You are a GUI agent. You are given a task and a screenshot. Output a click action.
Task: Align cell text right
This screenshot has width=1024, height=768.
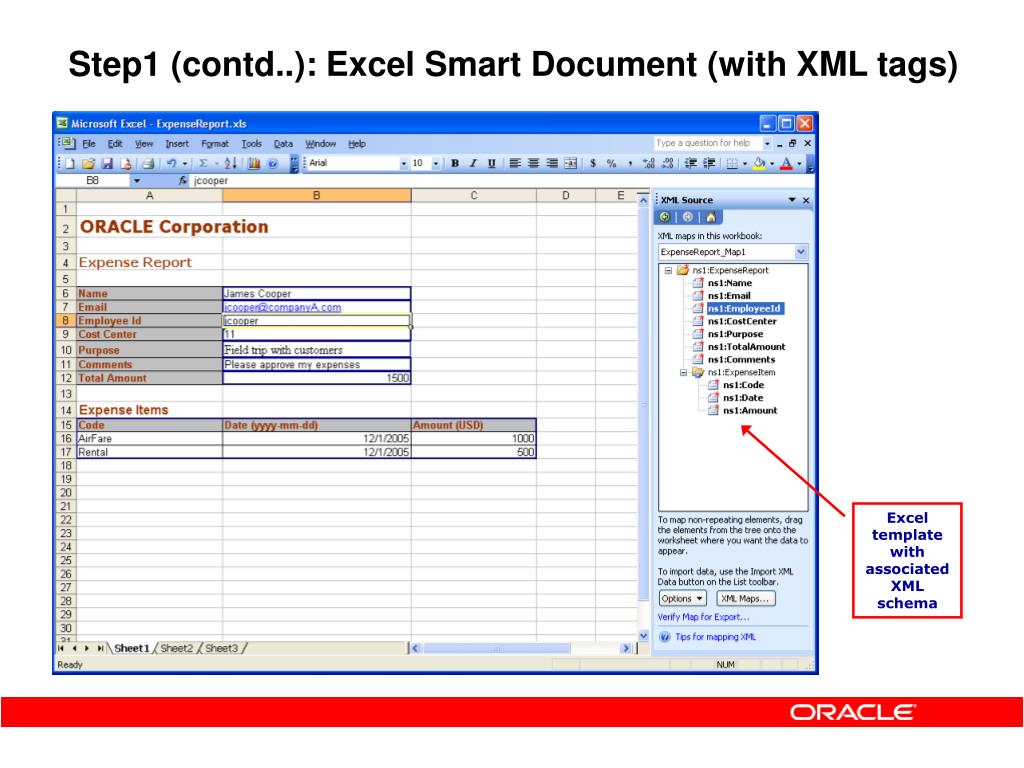coord(552,163)
